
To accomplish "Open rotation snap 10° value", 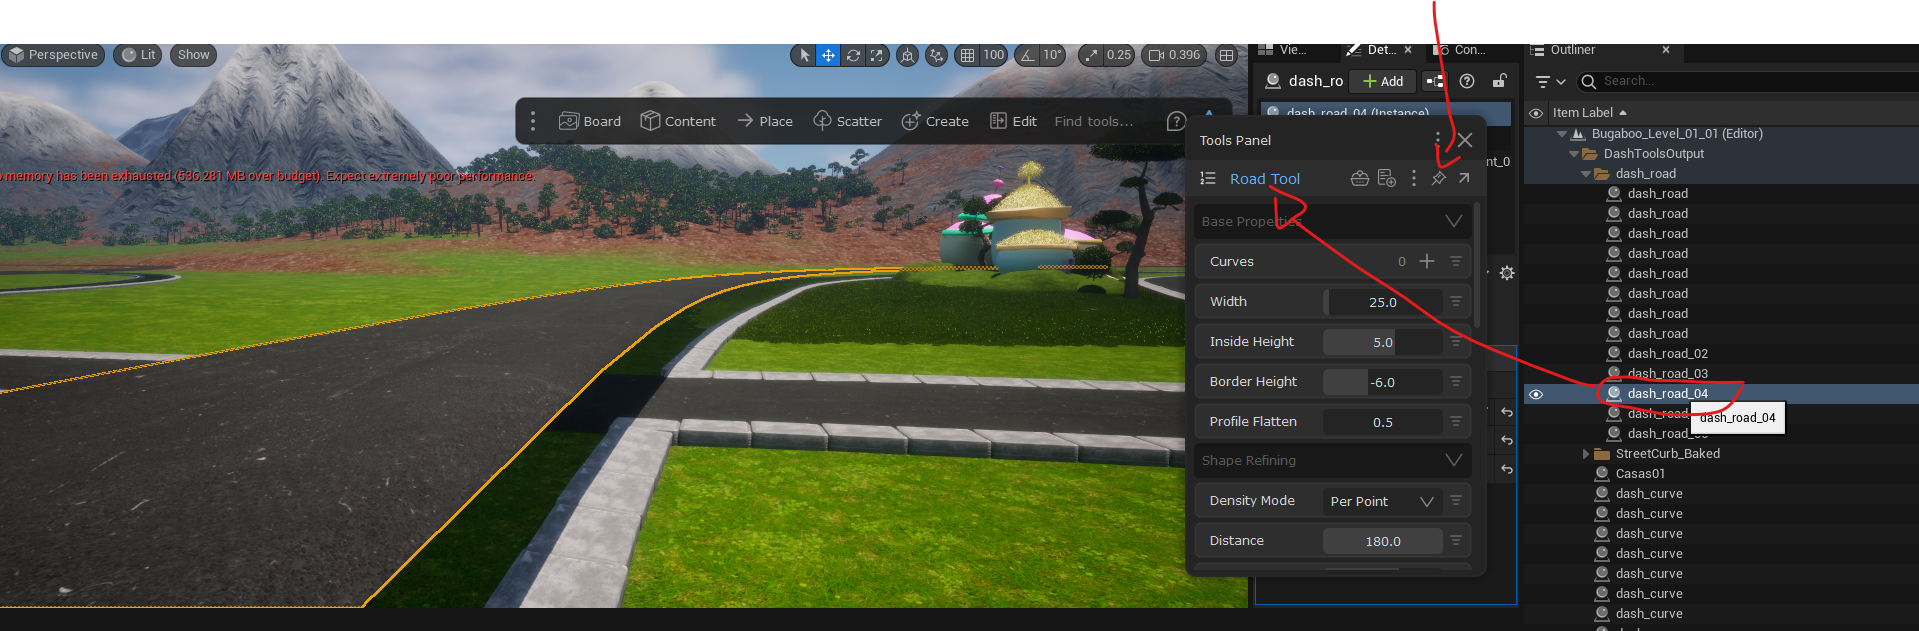I will (1052, 55).
